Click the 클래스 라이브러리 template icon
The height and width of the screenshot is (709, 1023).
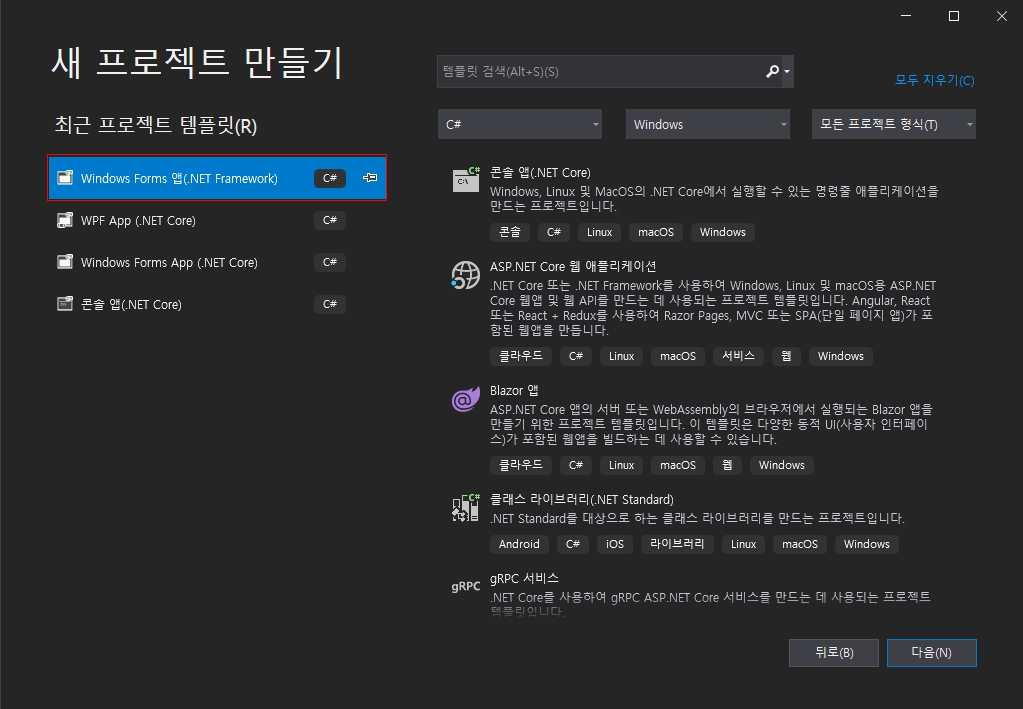pos(465,508)
